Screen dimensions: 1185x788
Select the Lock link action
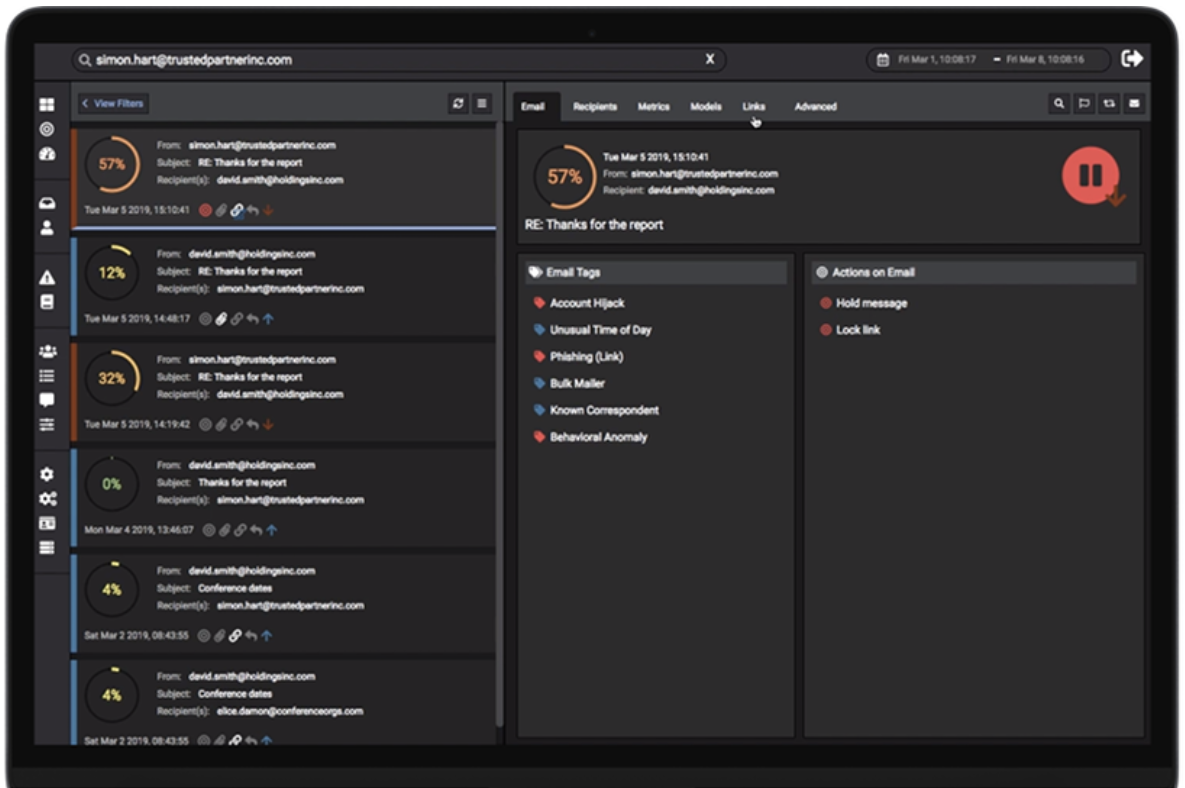[x=857, y=330]
